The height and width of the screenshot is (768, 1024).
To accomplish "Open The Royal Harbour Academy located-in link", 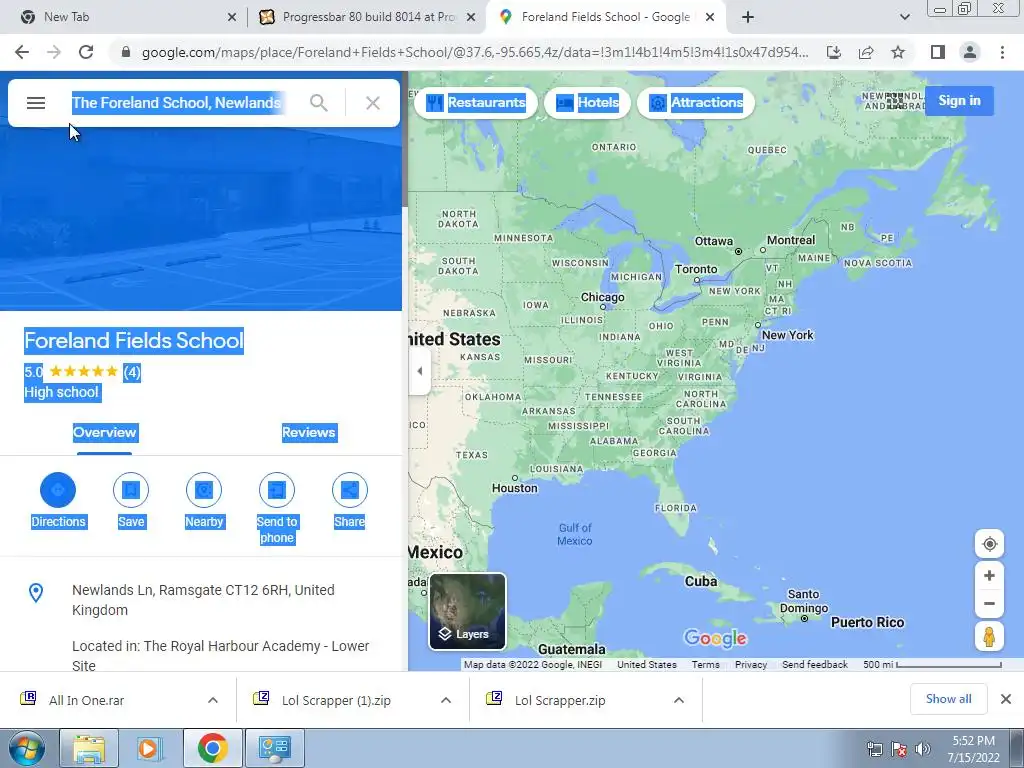I will (221, 656).
